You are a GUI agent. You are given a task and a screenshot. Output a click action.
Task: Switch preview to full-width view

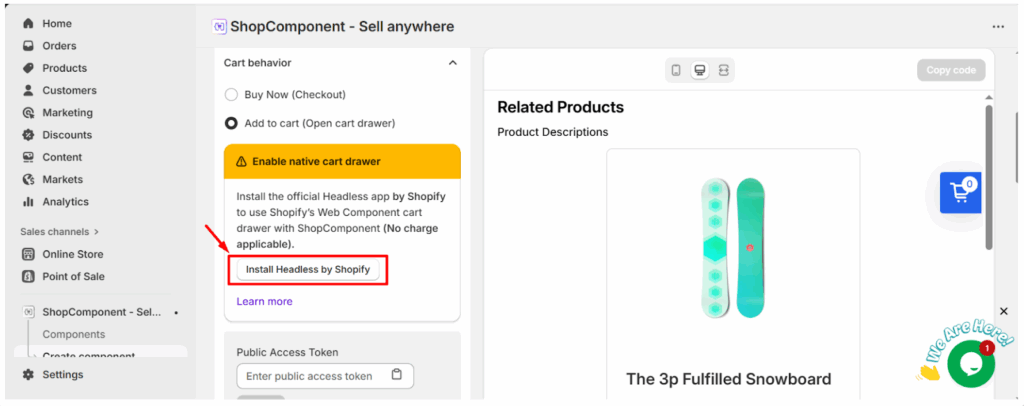[724, 70]
